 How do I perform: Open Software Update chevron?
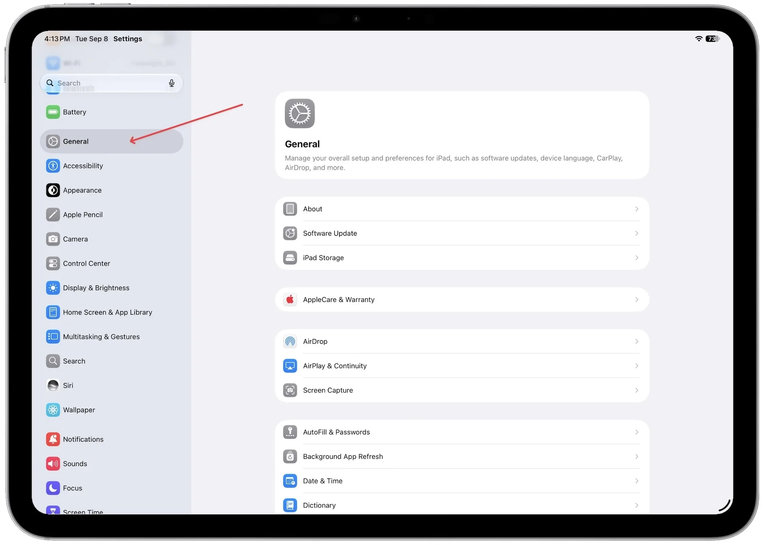[637, 234]
